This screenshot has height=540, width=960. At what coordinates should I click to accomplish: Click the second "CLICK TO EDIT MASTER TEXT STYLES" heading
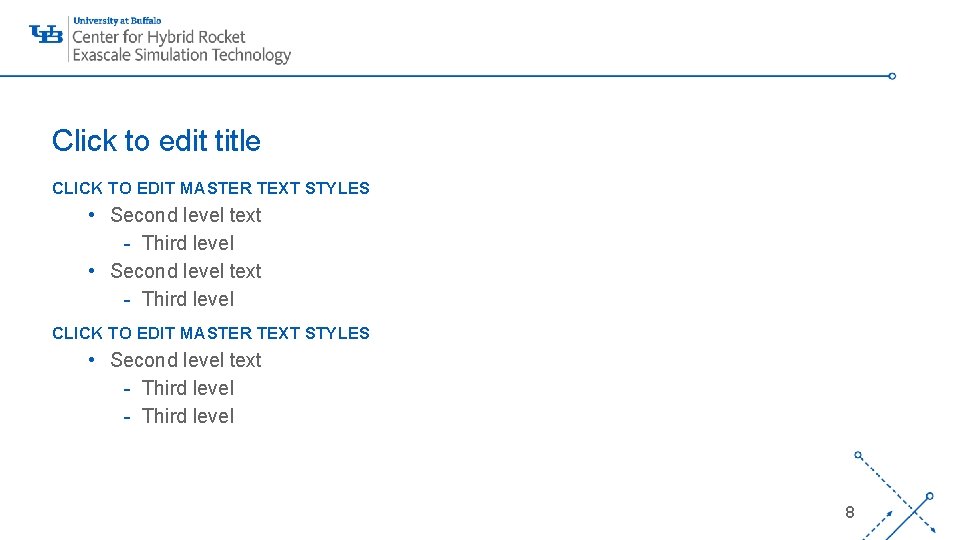click(x=211, y=333)
